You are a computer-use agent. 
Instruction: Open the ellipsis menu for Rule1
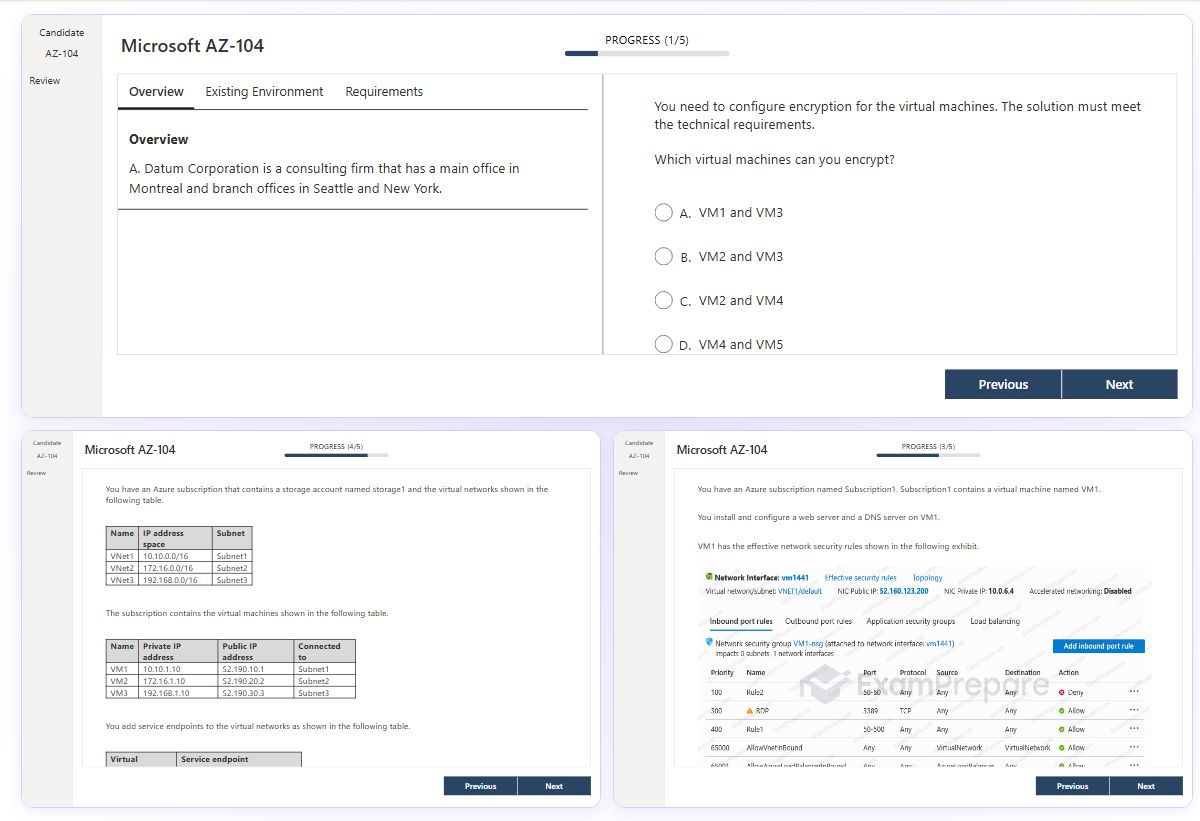tap(1134, 728)
